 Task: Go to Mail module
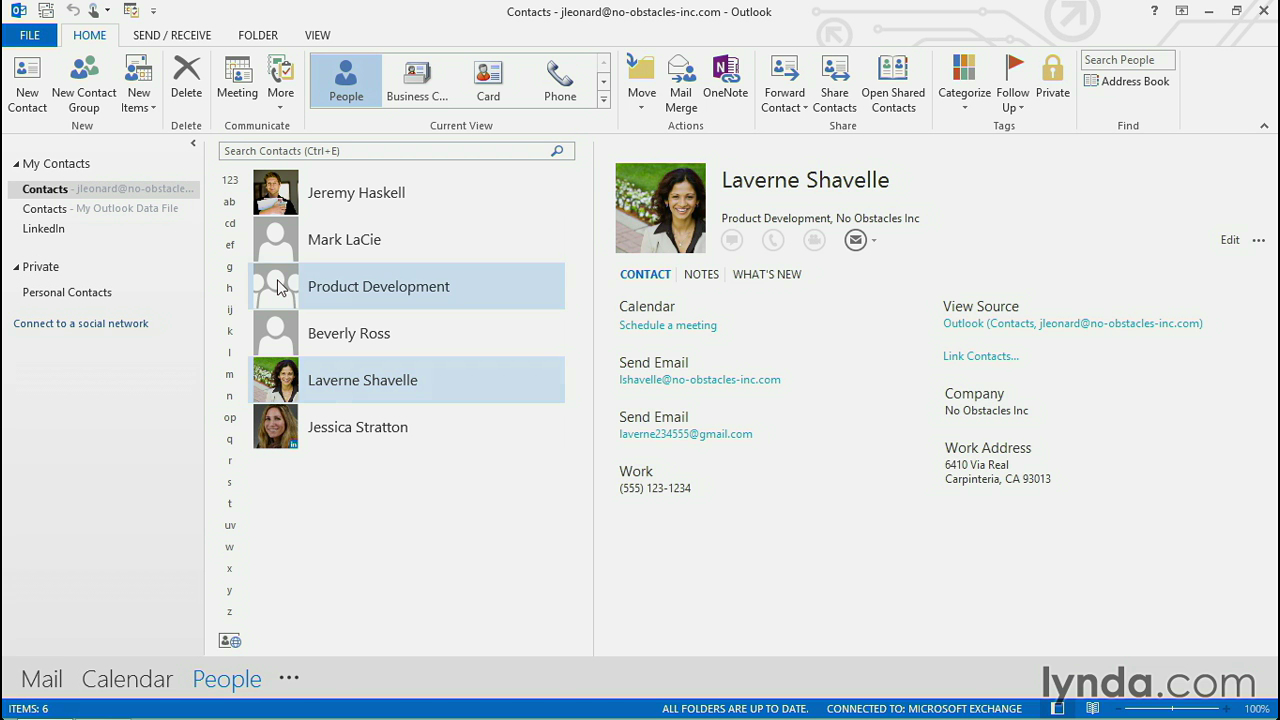point(42,679)
